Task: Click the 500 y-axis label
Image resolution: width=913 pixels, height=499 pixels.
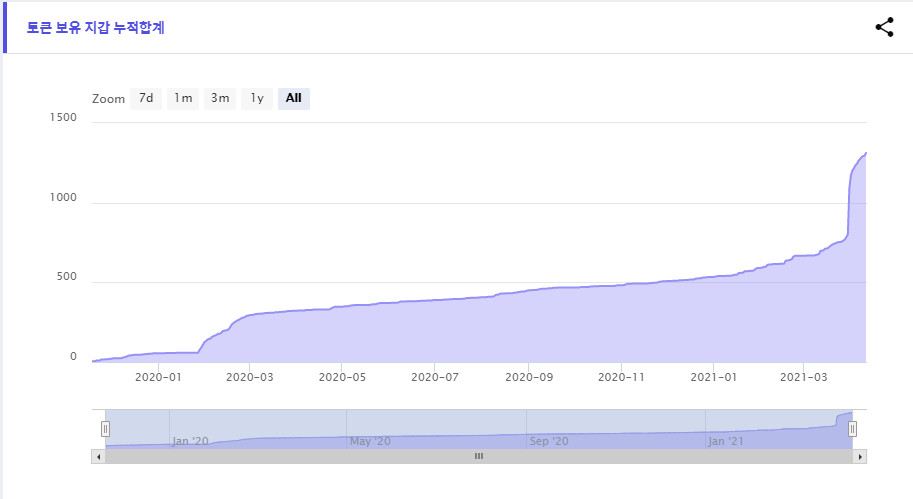Action: (x=67, y=277)
